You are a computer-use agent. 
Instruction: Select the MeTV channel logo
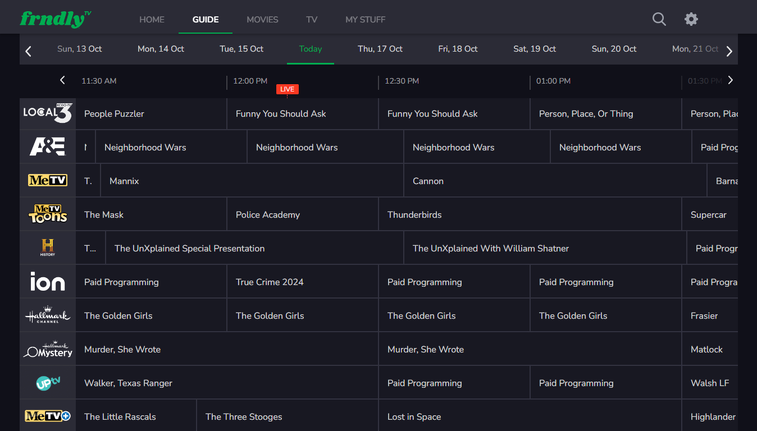[48, 181]
